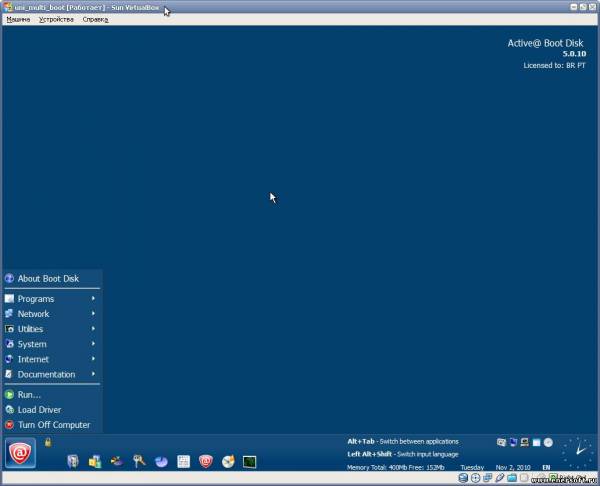Open About Boot Disk from start menu
600x486 pixels.
pyautogui.click(x=52, y=279)
